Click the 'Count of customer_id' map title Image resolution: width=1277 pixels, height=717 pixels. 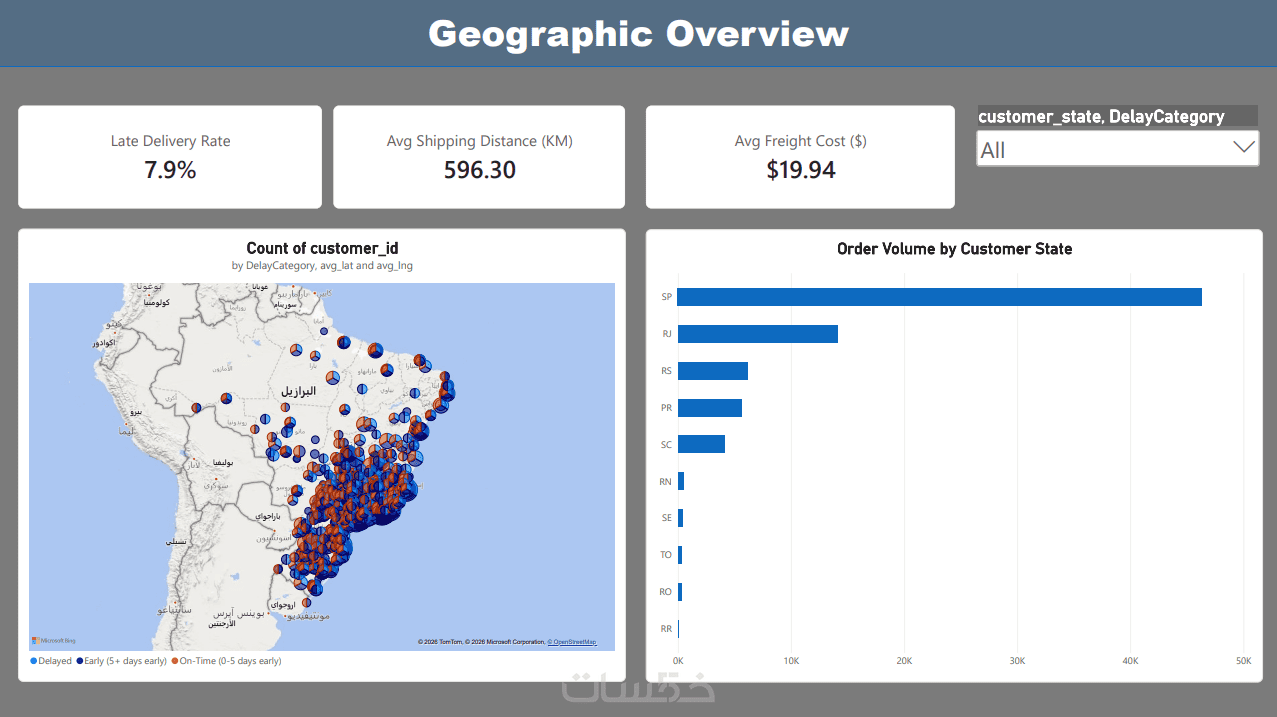[x=322, y=248]
